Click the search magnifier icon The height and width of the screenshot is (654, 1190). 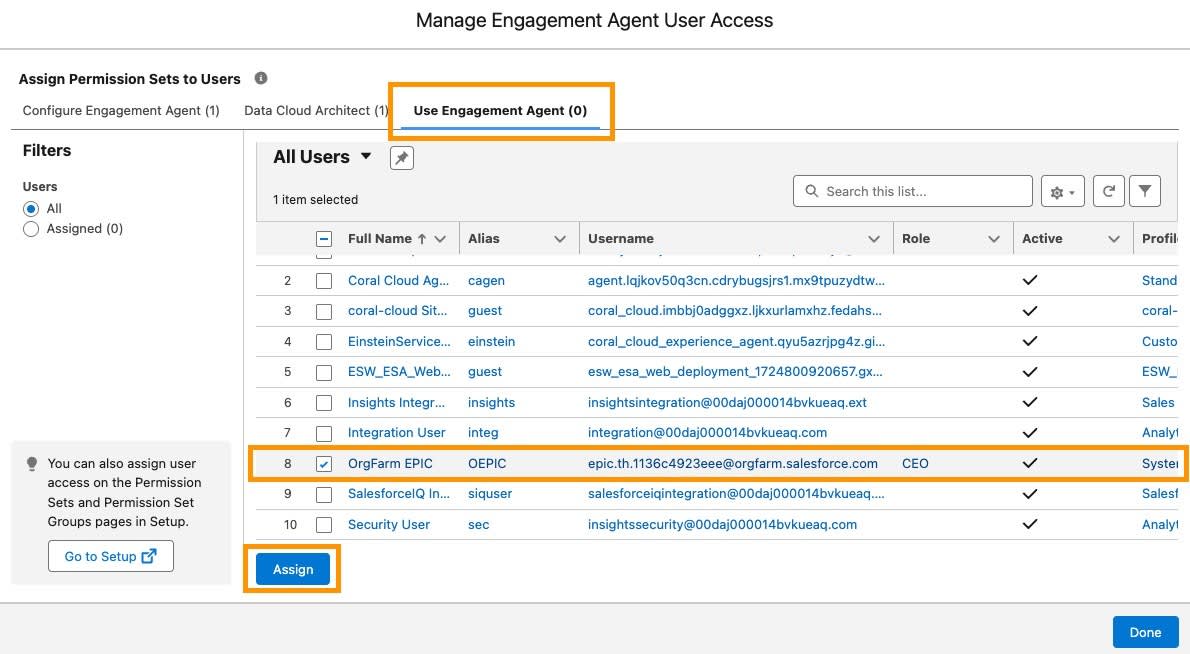[811, 191]
